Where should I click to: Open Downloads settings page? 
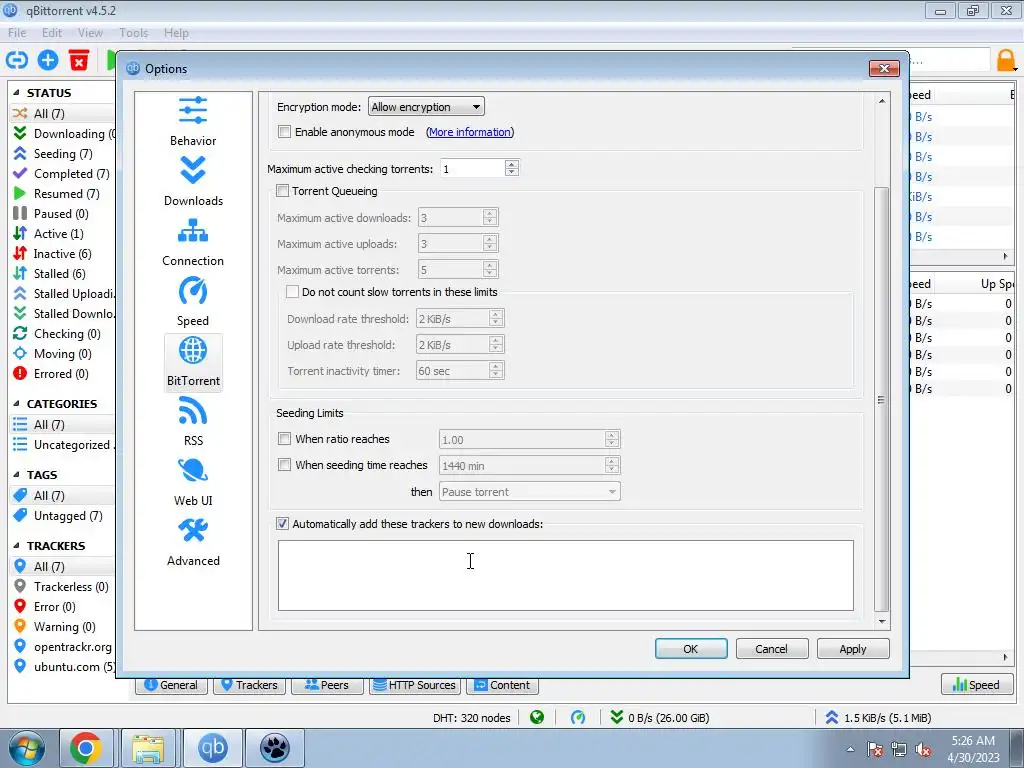[x=193, y=182]
